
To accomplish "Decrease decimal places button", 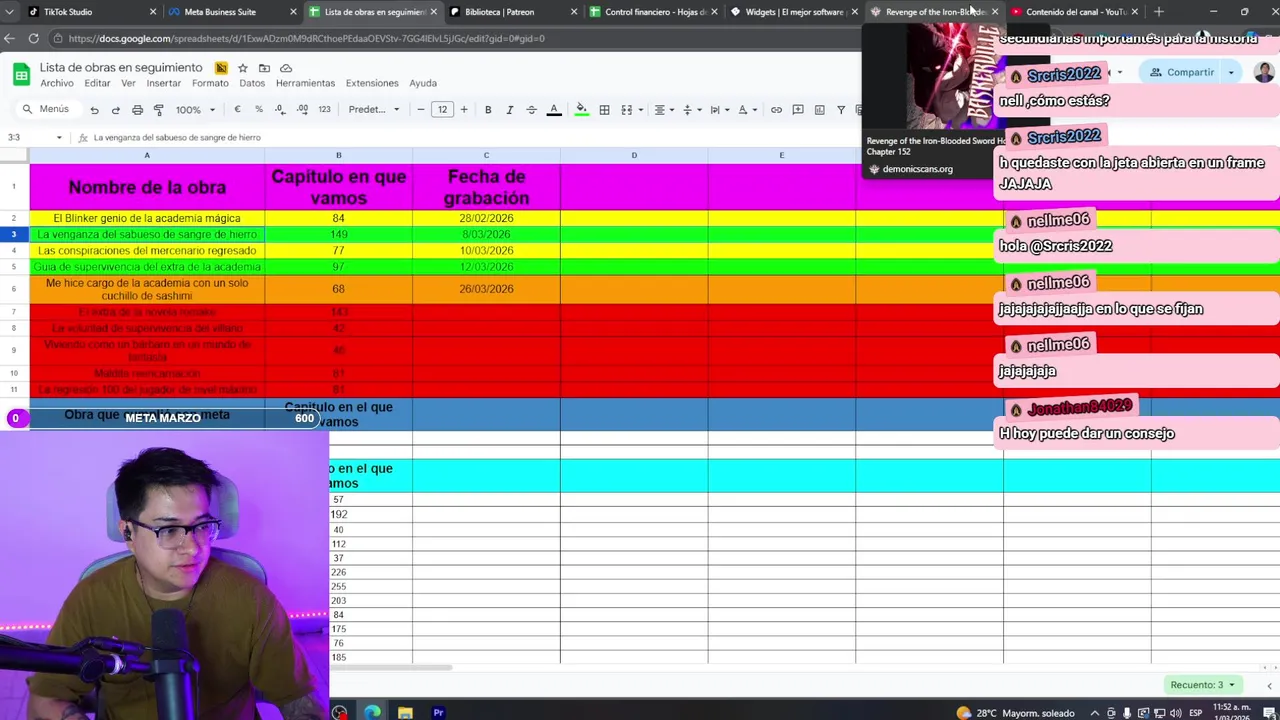I will (x=280, y=110).
